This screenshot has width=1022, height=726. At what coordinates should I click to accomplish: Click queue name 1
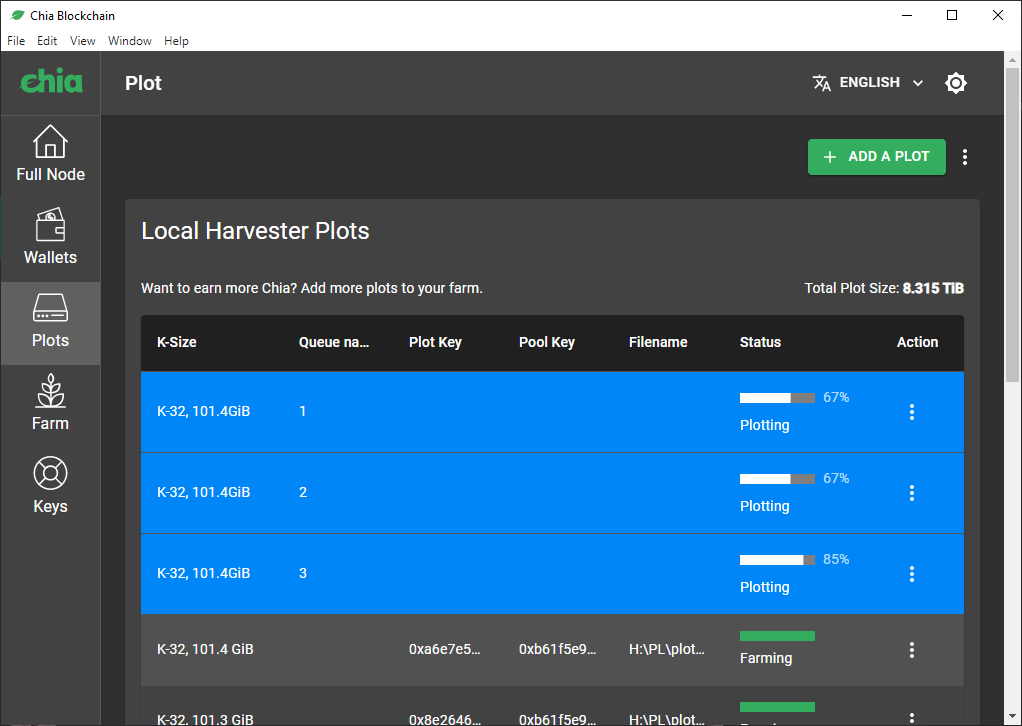tap(302, 411)
